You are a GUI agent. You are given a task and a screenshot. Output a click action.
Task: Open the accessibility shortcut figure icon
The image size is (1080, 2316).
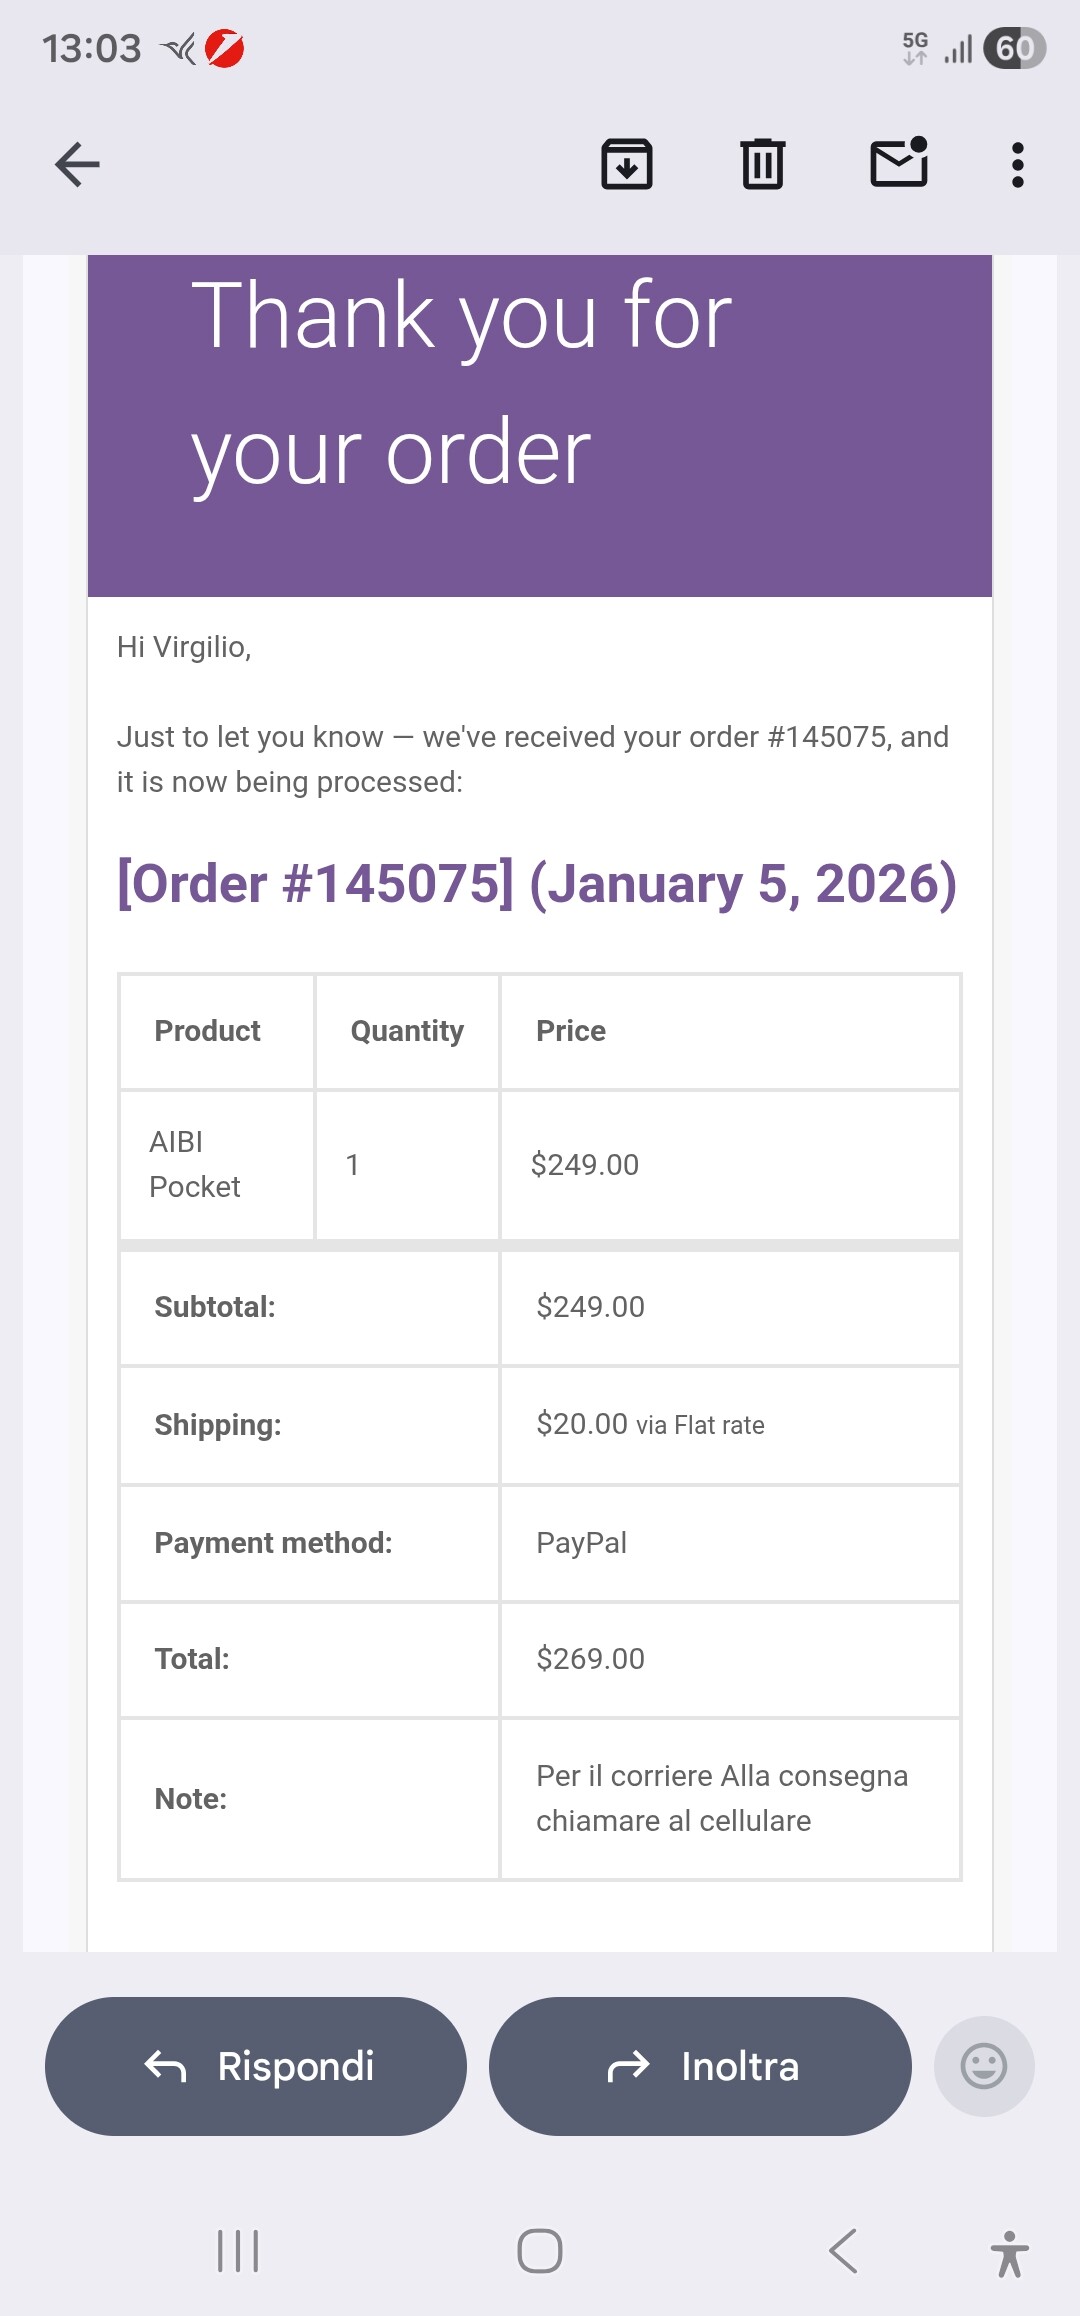(1009, 2254)
